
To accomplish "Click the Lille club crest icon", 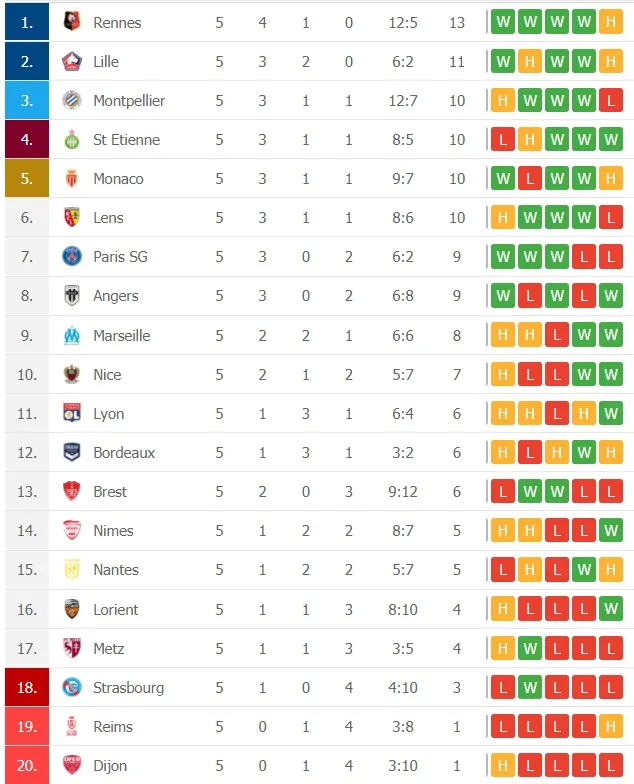I will pos(71,61).
